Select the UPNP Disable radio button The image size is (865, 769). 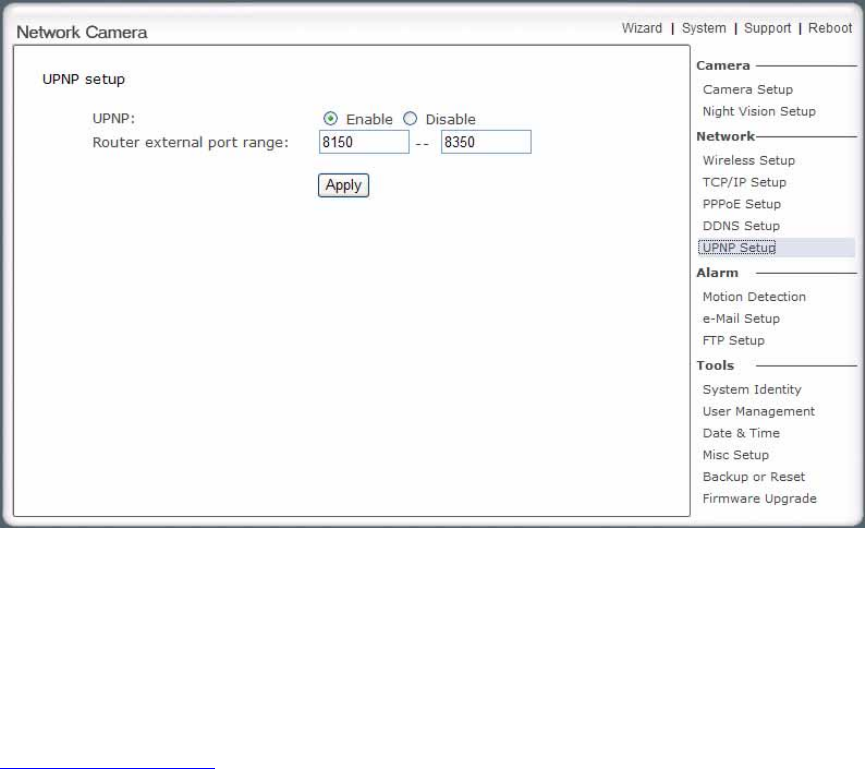coord(410,119)
